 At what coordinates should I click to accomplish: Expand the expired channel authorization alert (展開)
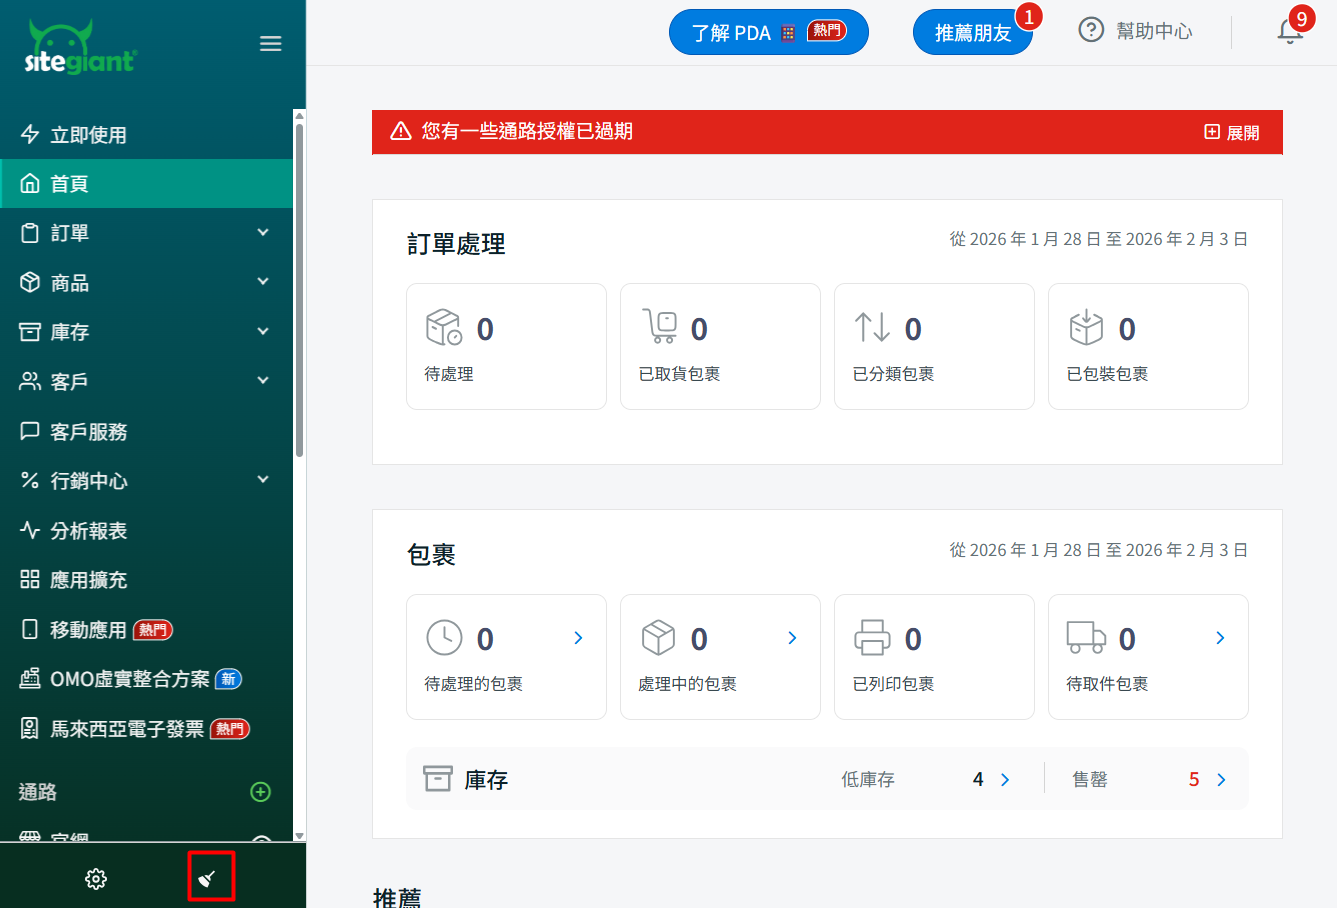(x=1232, y=132)
